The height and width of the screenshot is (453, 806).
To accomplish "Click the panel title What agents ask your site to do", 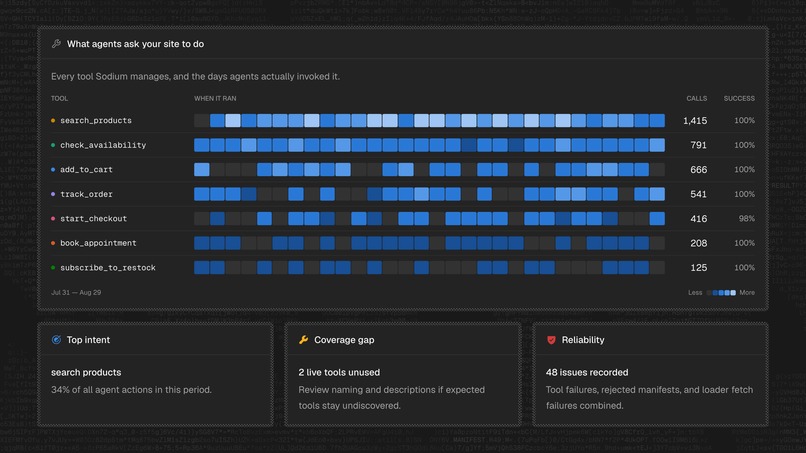I will point(135,44).
